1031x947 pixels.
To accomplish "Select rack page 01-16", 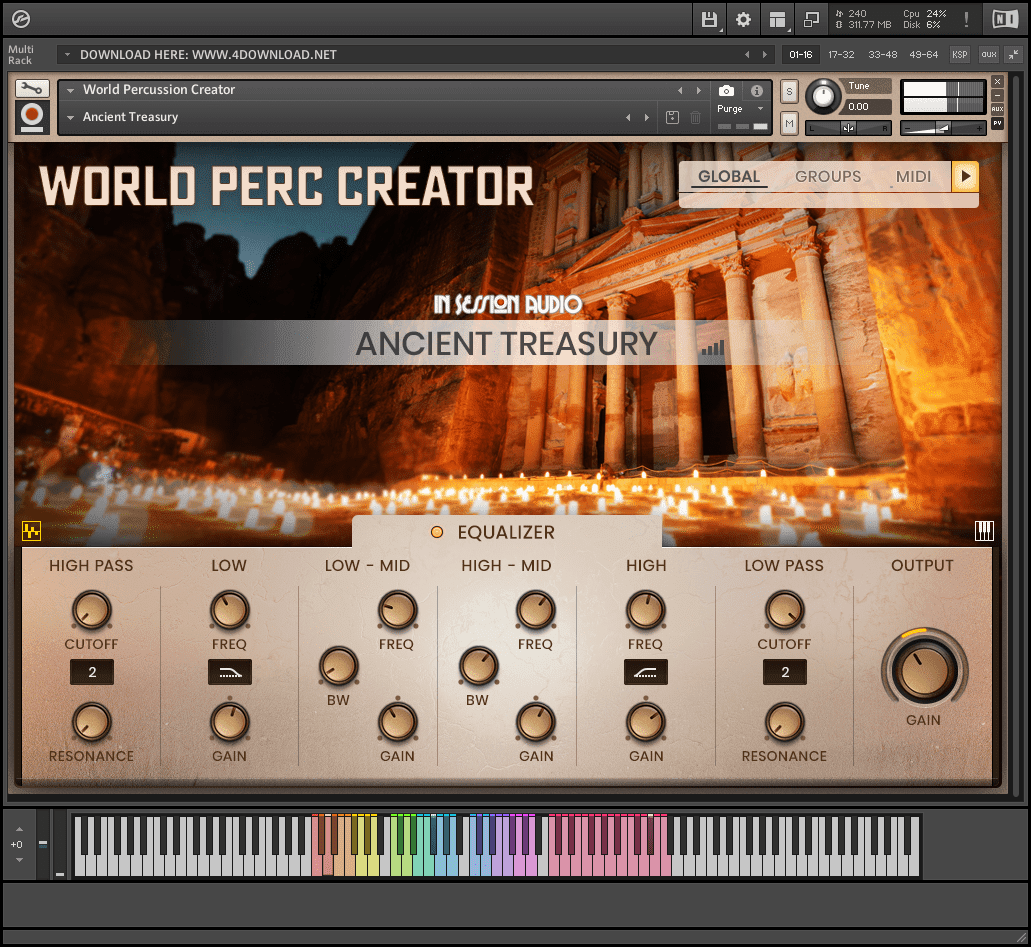I will (800, 55).
